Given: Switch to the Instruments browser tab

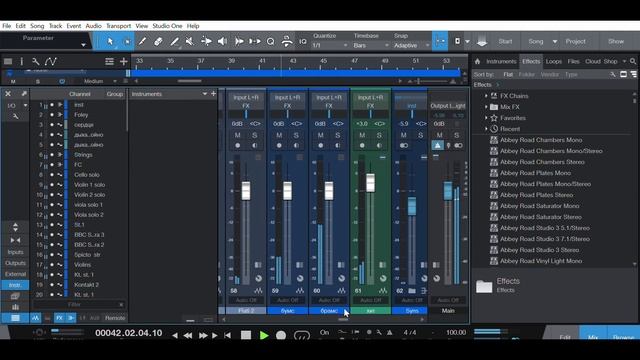Looking at the screenshot, I should tap(501, 62).
